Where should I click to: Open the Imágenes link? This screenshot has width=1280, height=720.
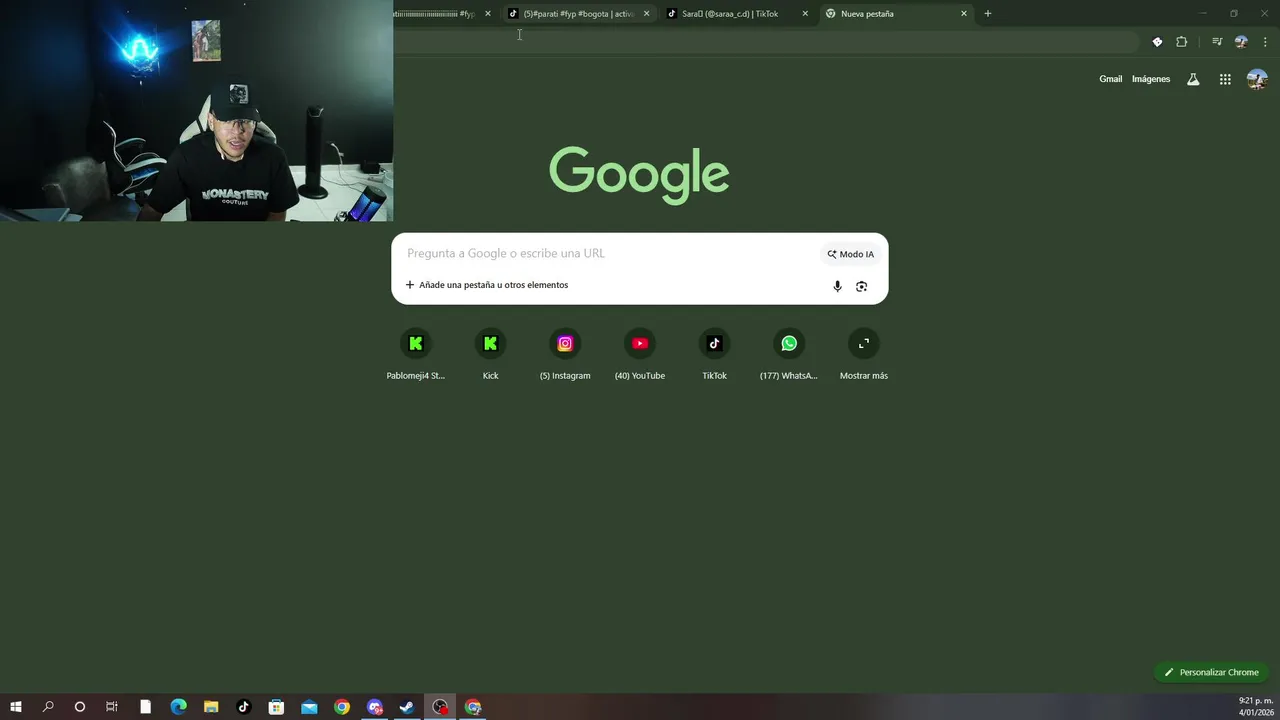click(x=1151, y=79)
